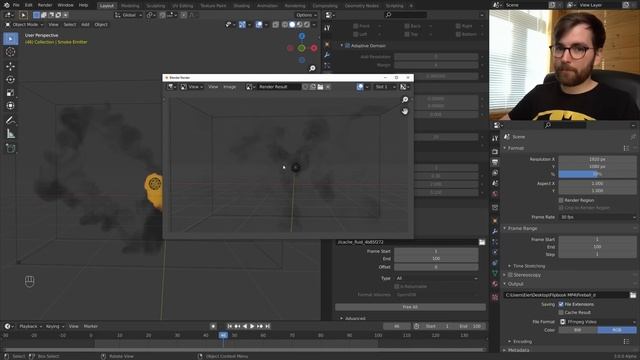Viewport: 640px width, 360px height.
Task: Select the BW color mode button
Action: [578, 330]
